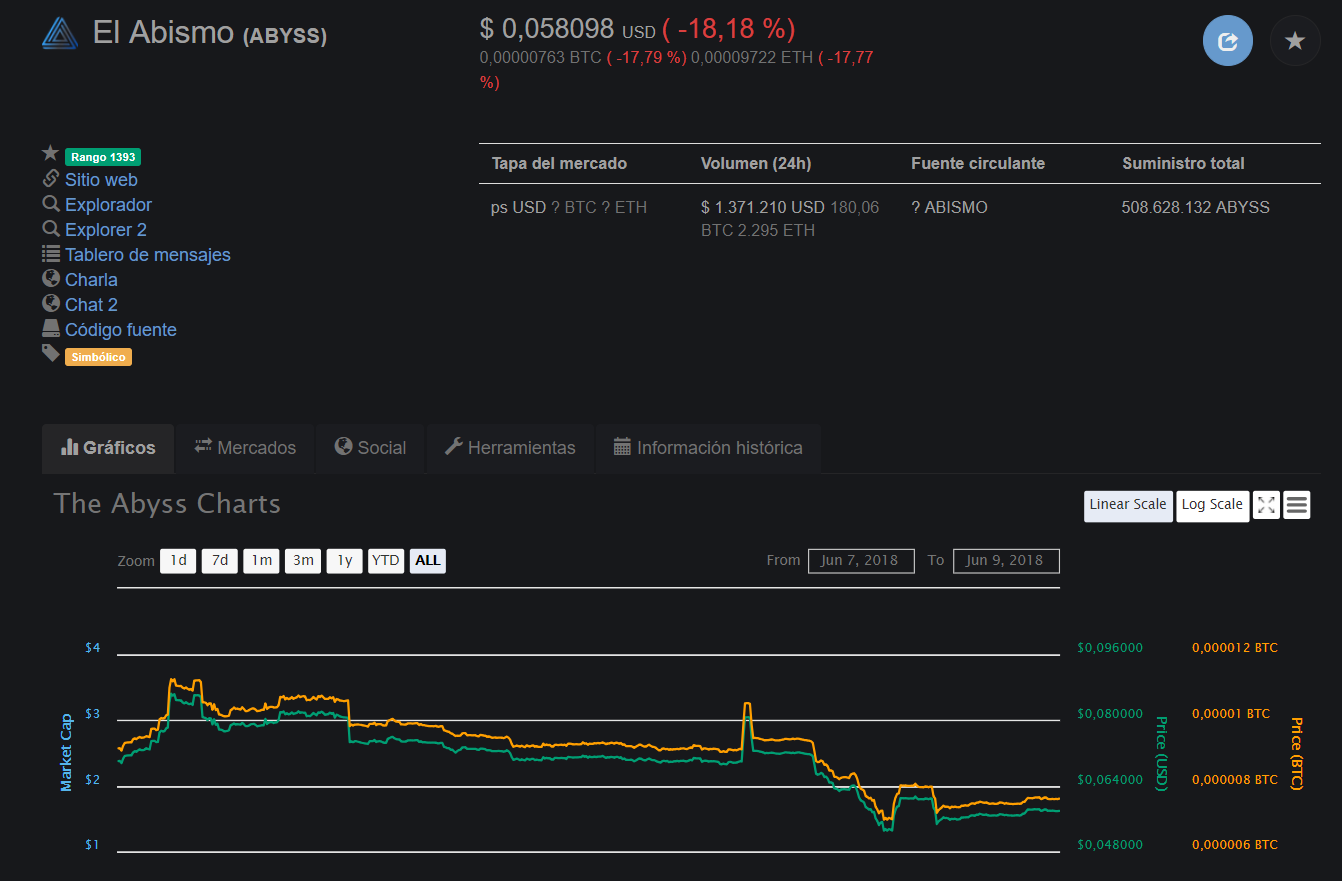Image resolution: width=1342 pixels, height=881 pixels.
Task: Set chart zoom to 7d
Action: [220, 561]
